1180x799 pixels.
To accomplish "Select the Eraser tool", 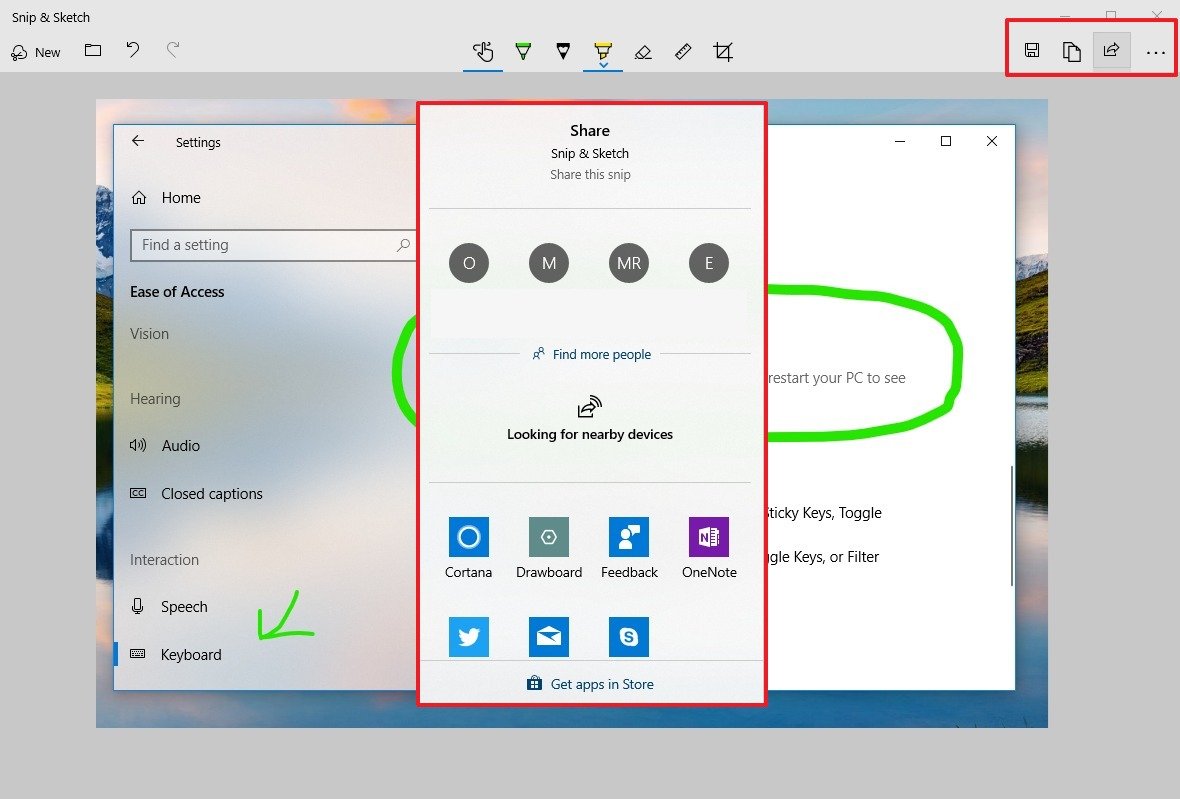I will pyautogui.click(x=643, y=52).
